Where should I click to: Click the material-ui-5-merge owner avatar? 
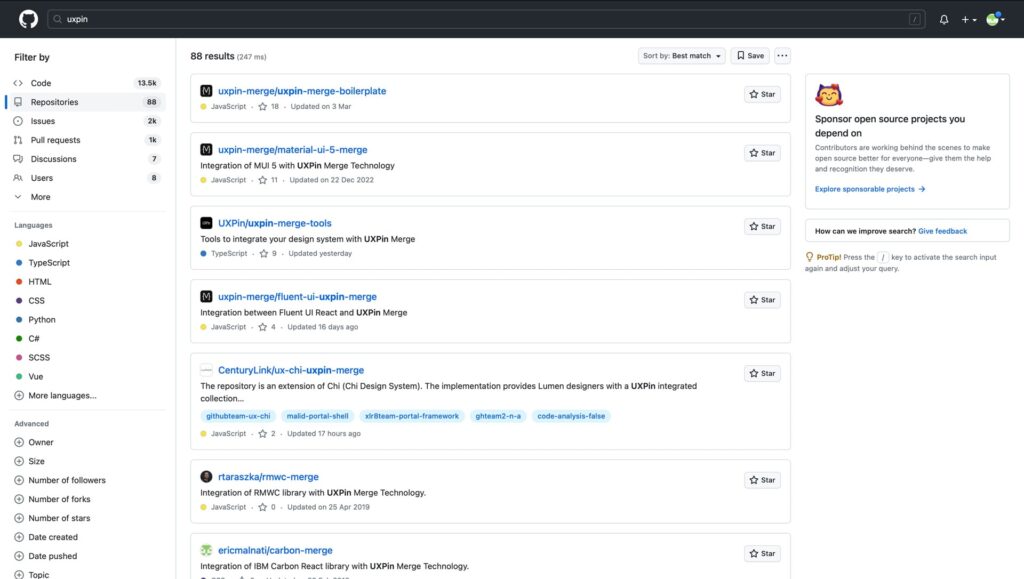tap(206, 149)
